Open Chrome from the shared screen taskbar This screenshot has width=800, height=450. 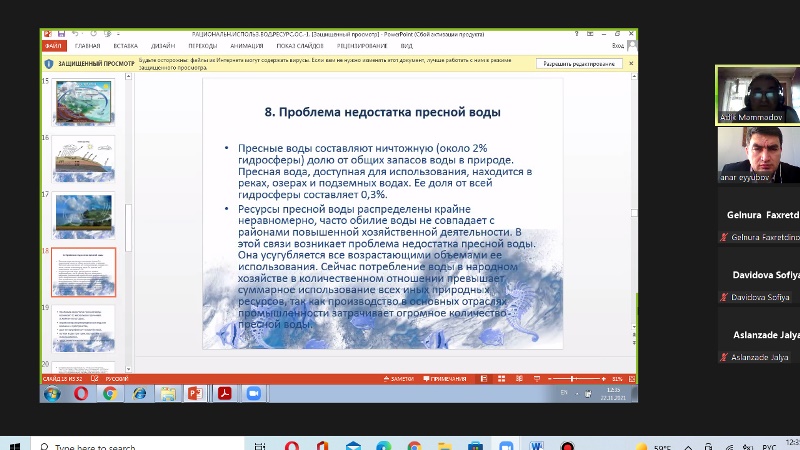click(110, 393)
